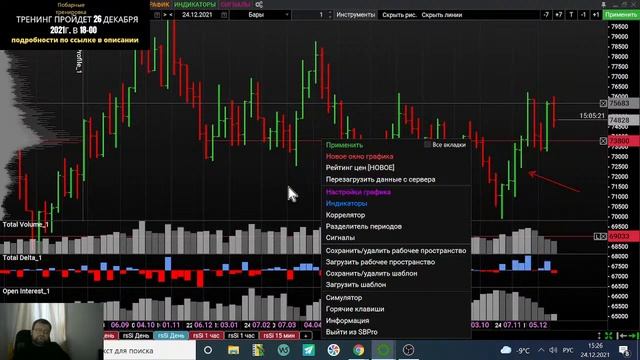This screenshot has height=360, width=640.
Task: Launch 'Симулятор' from context menu
Action: point(344,298)
